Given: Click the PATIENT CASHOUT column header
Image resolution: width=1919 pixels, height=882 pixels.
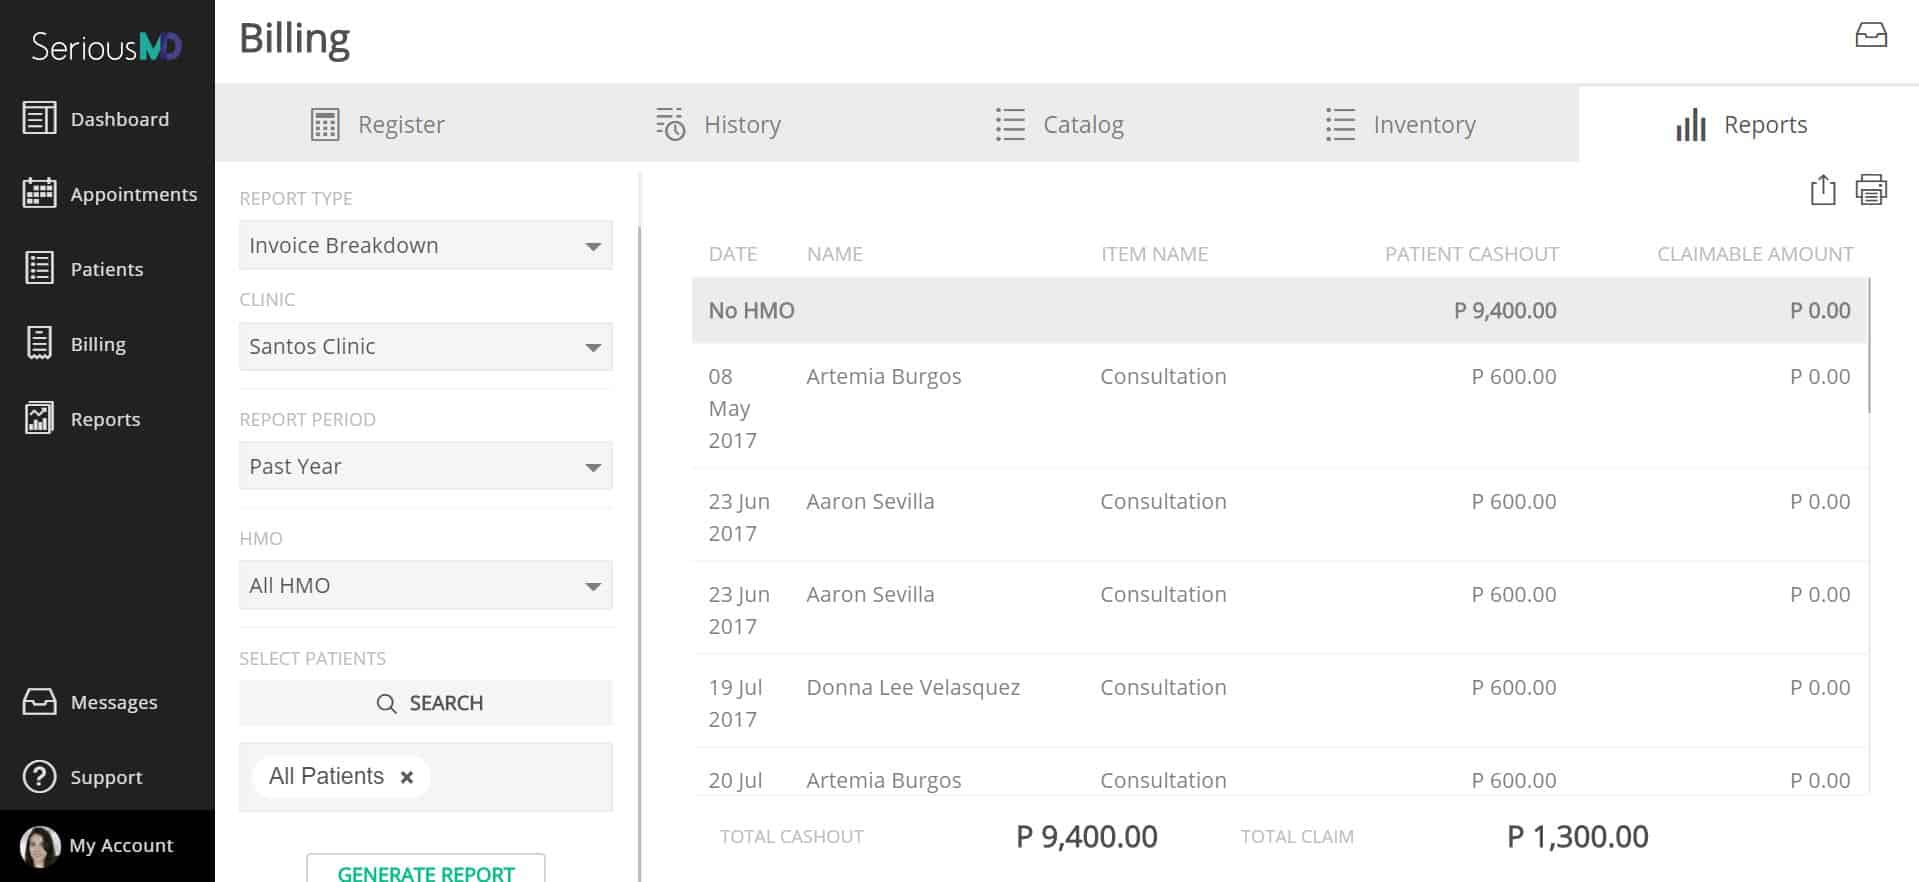Looking at the screenshot, I should (1471, 254).
